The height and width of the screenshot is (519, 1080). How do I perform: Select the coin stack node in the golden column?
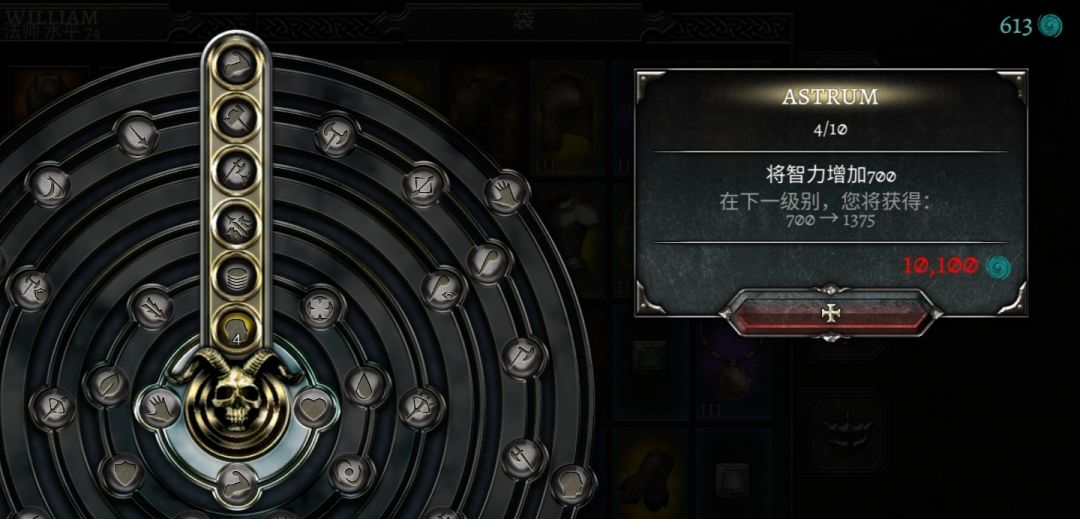[237, 276]
